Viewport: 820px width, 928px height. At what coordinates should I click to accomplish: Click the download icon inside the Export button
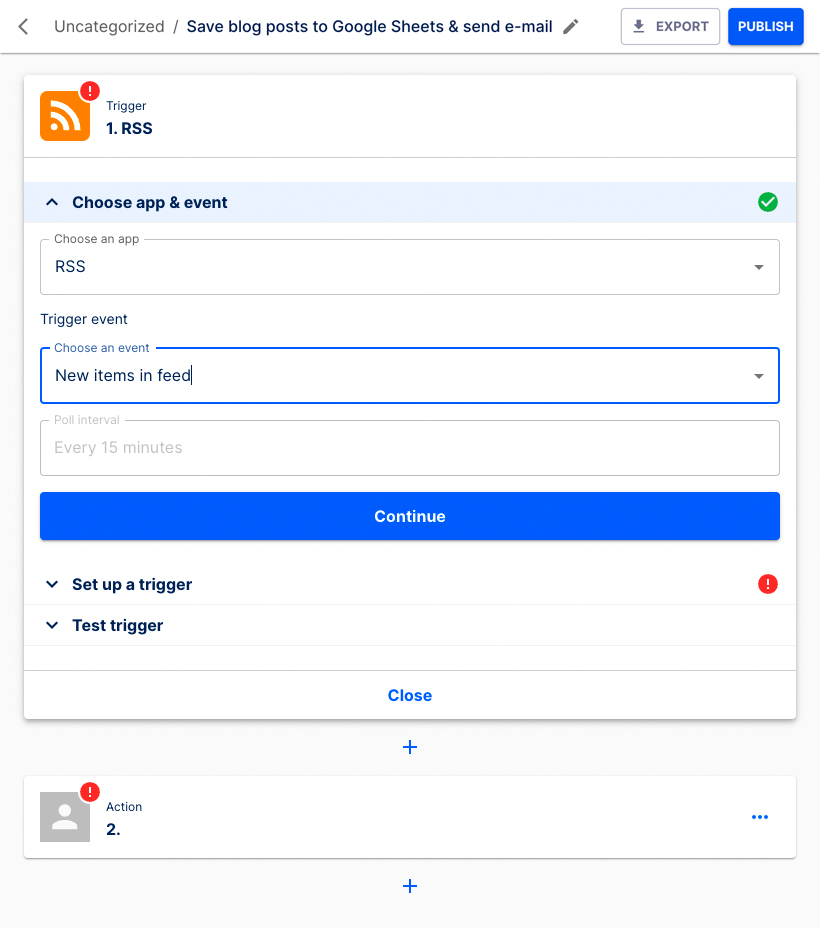click(x=639, y=26)
